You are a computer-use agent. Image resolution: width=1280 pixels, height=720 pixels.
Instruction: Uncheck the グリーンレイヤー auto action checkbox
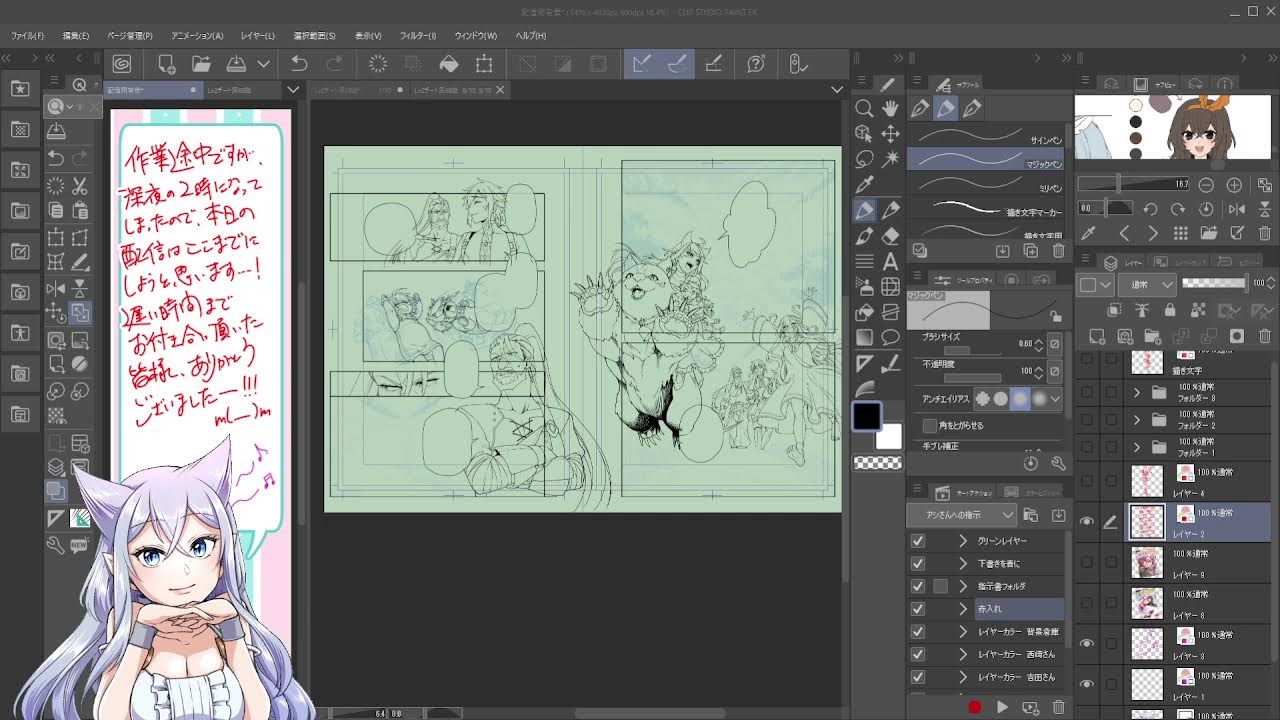tap(917, 541)
